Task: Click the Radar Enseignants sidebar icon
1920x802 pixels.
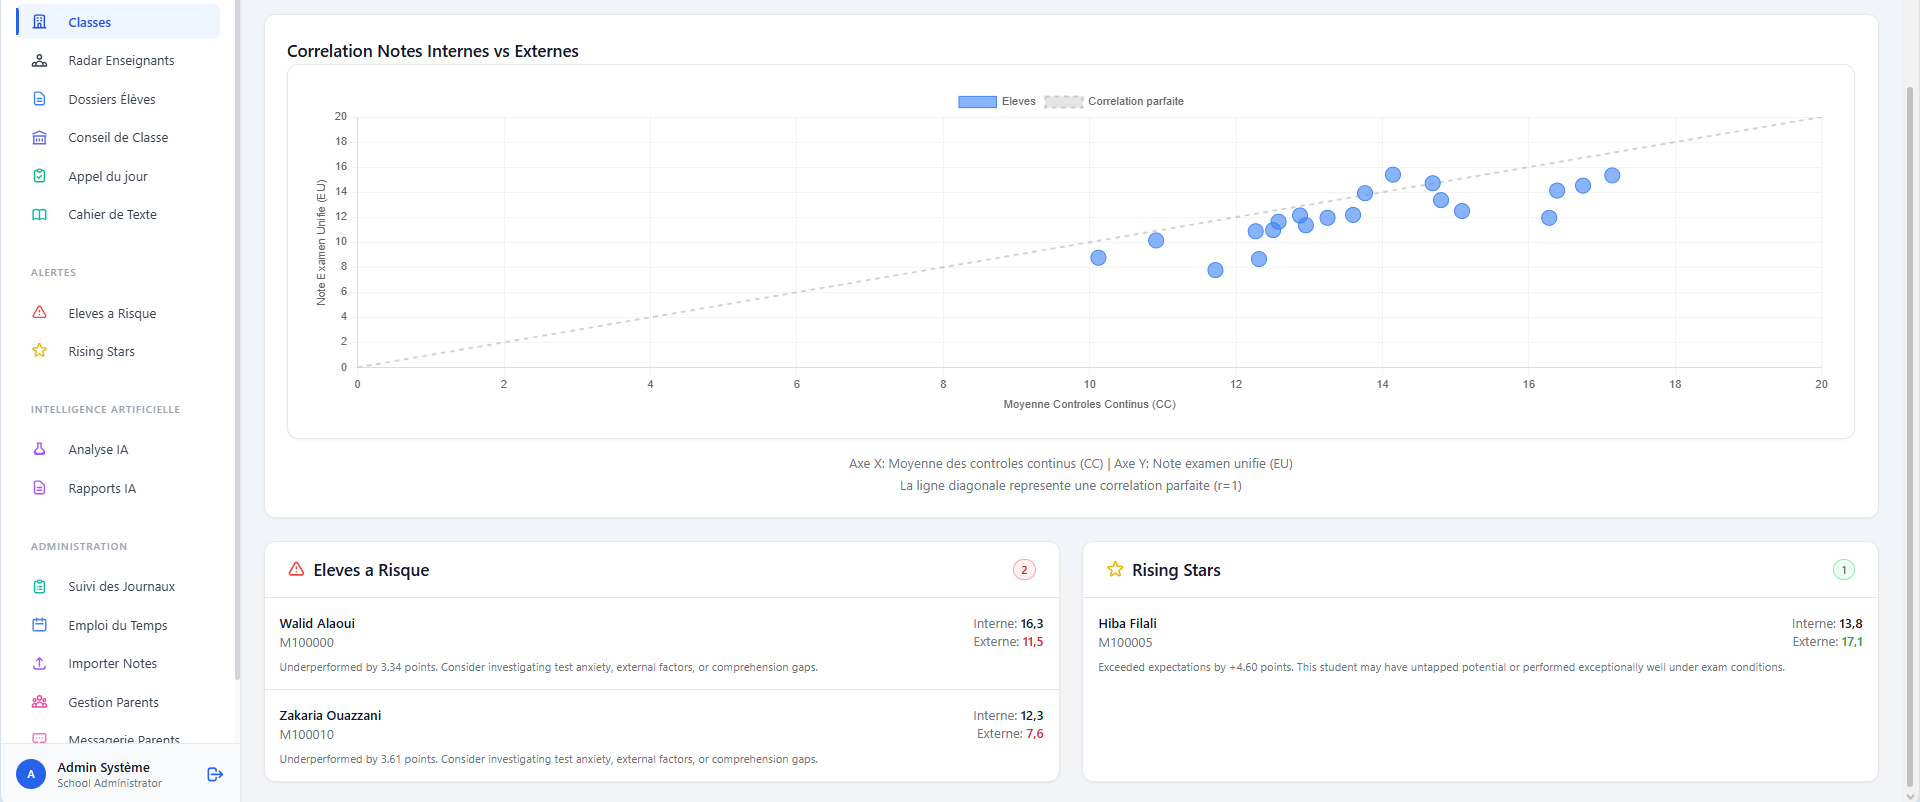Action: coord(40,61)
